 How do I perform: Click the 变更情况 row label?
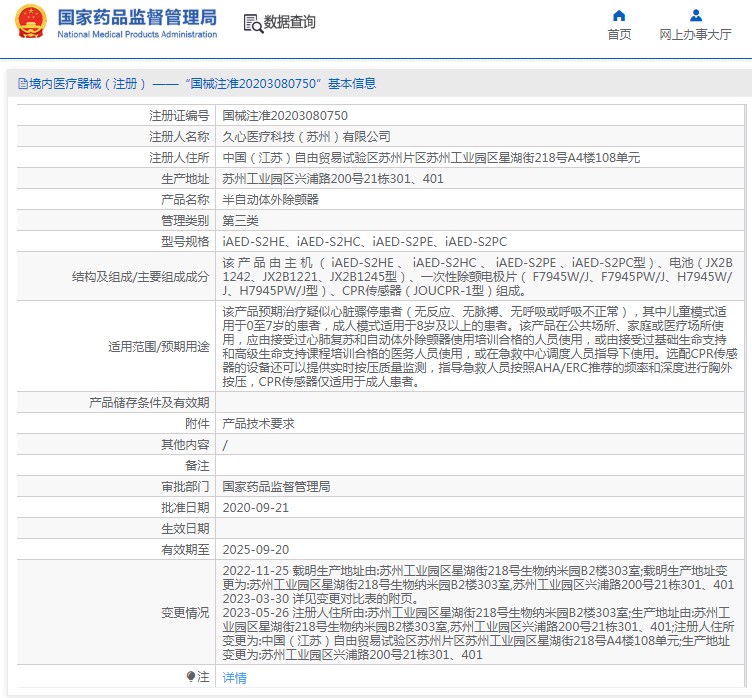click(185, 612)
